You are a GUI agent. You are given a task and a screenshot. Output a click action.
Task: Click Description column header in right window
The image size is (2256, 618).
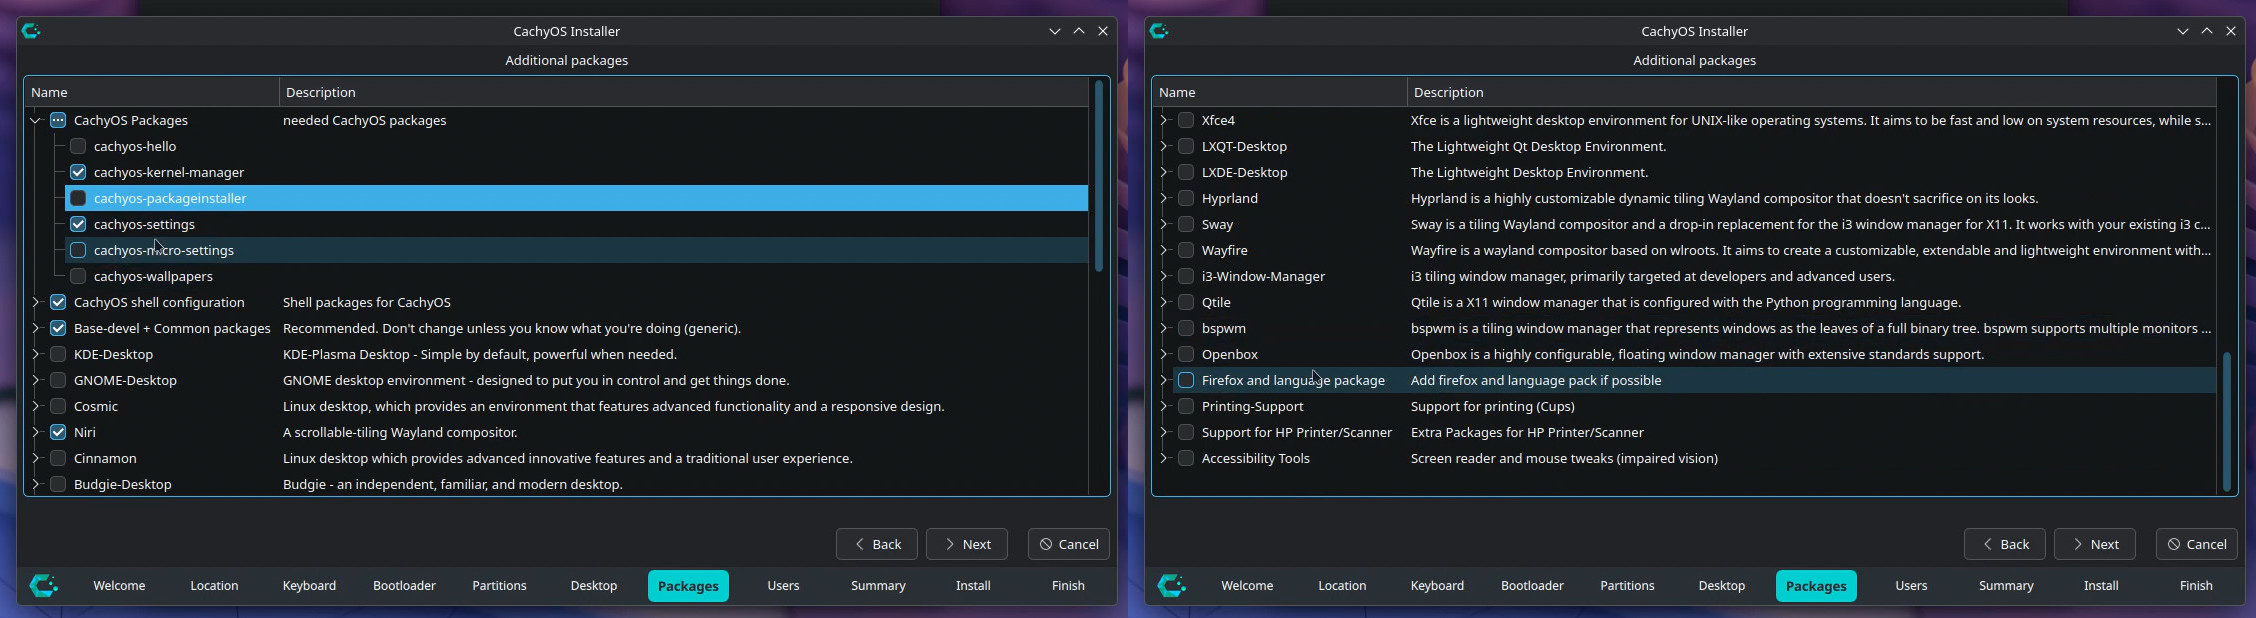tap(1811, 92)
